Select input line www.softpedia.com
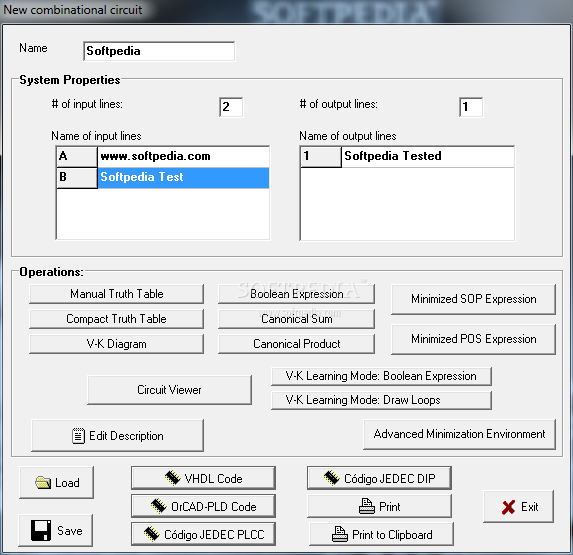 point(183,156)
